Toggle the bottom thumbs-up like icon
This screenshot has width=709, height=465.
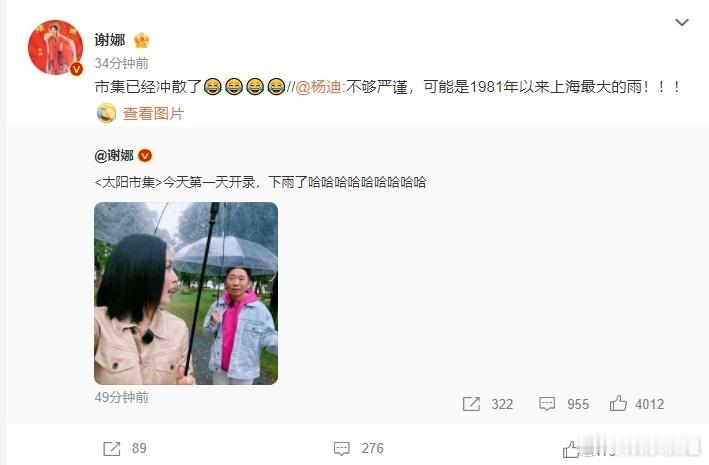(571, 449)
